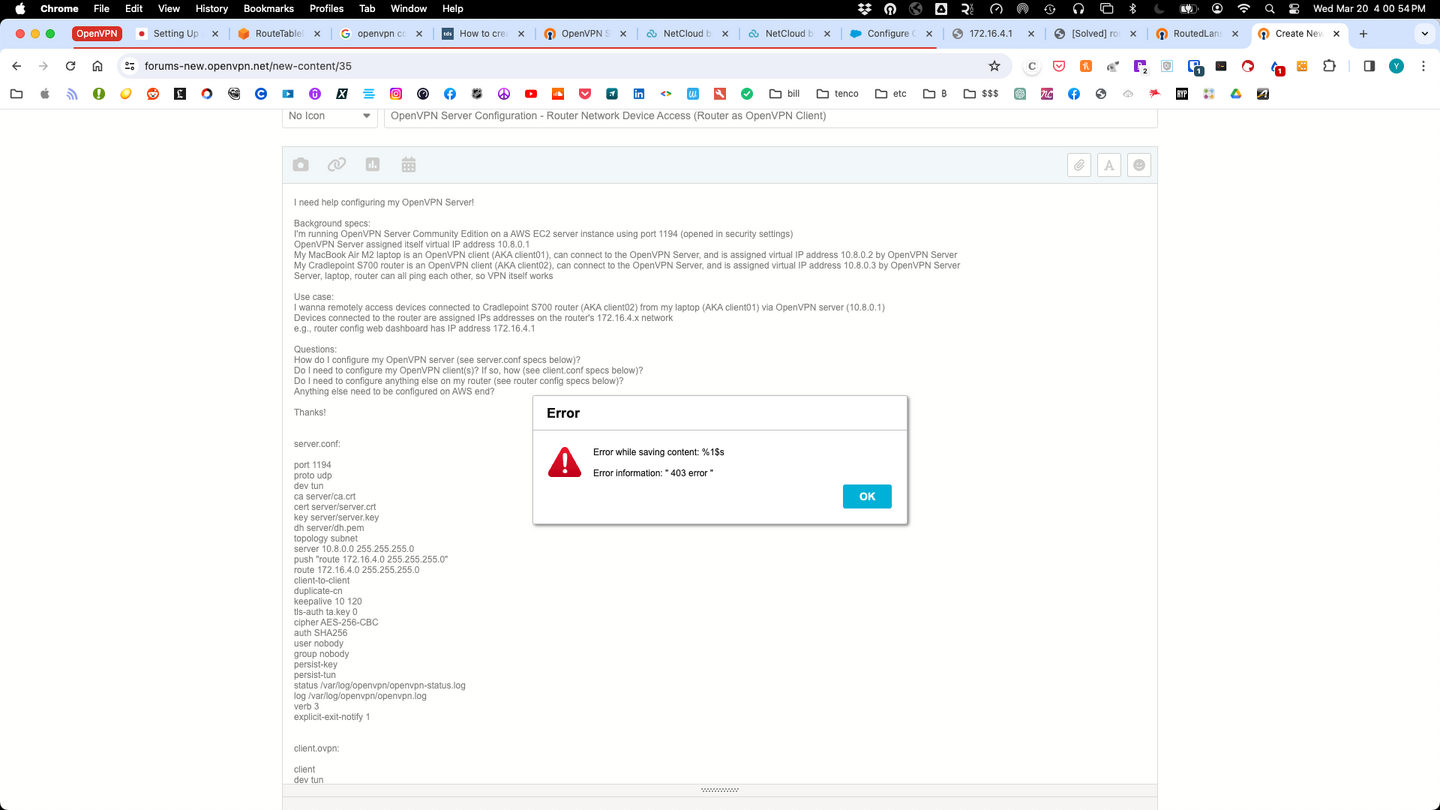This screenshot has width=1440, height=810.
Task: Open the 'bill' bookmarks folder
Action: [x=784, y=94]
